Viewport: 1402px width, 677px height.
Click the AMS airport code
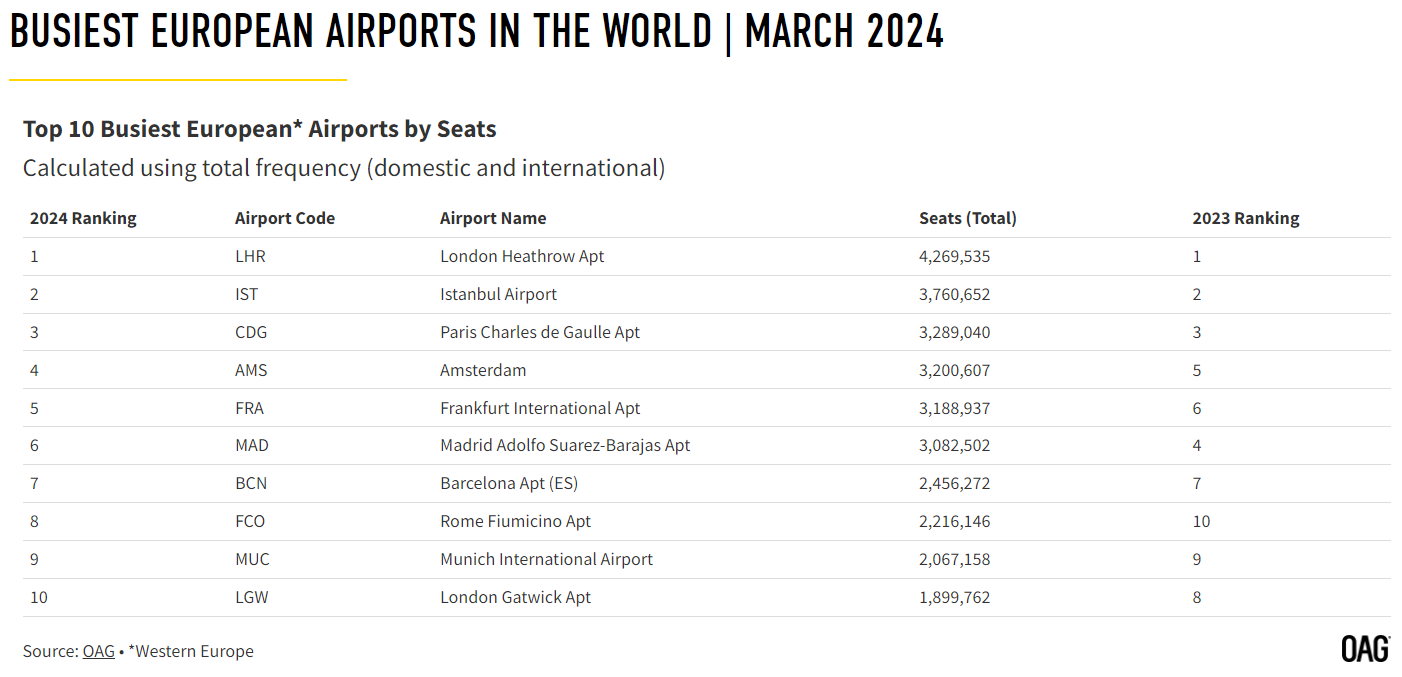(251, 370)
